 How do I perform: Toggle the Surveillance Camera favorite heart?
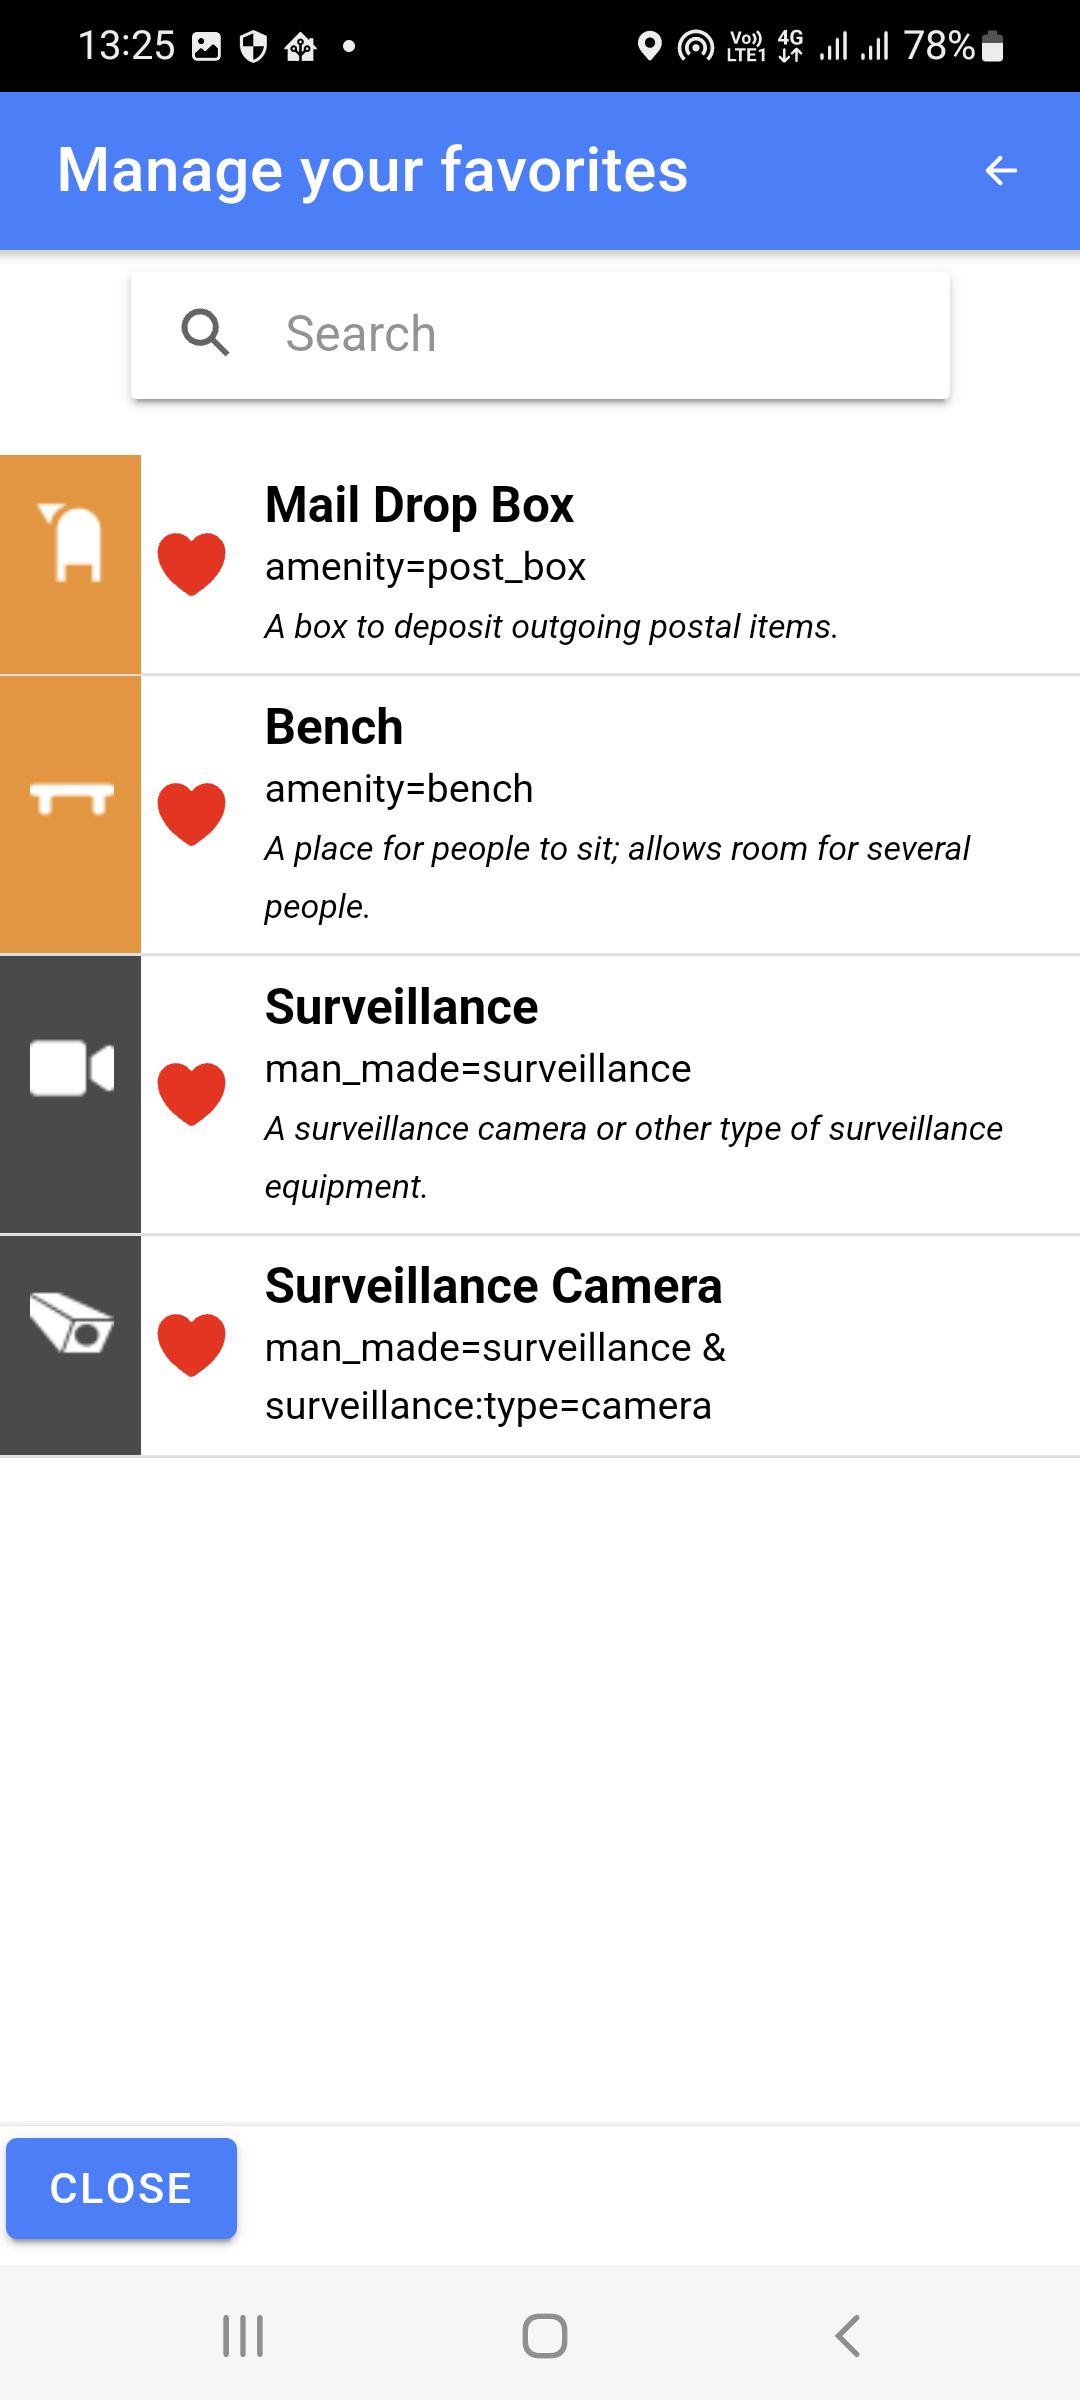192,1345
